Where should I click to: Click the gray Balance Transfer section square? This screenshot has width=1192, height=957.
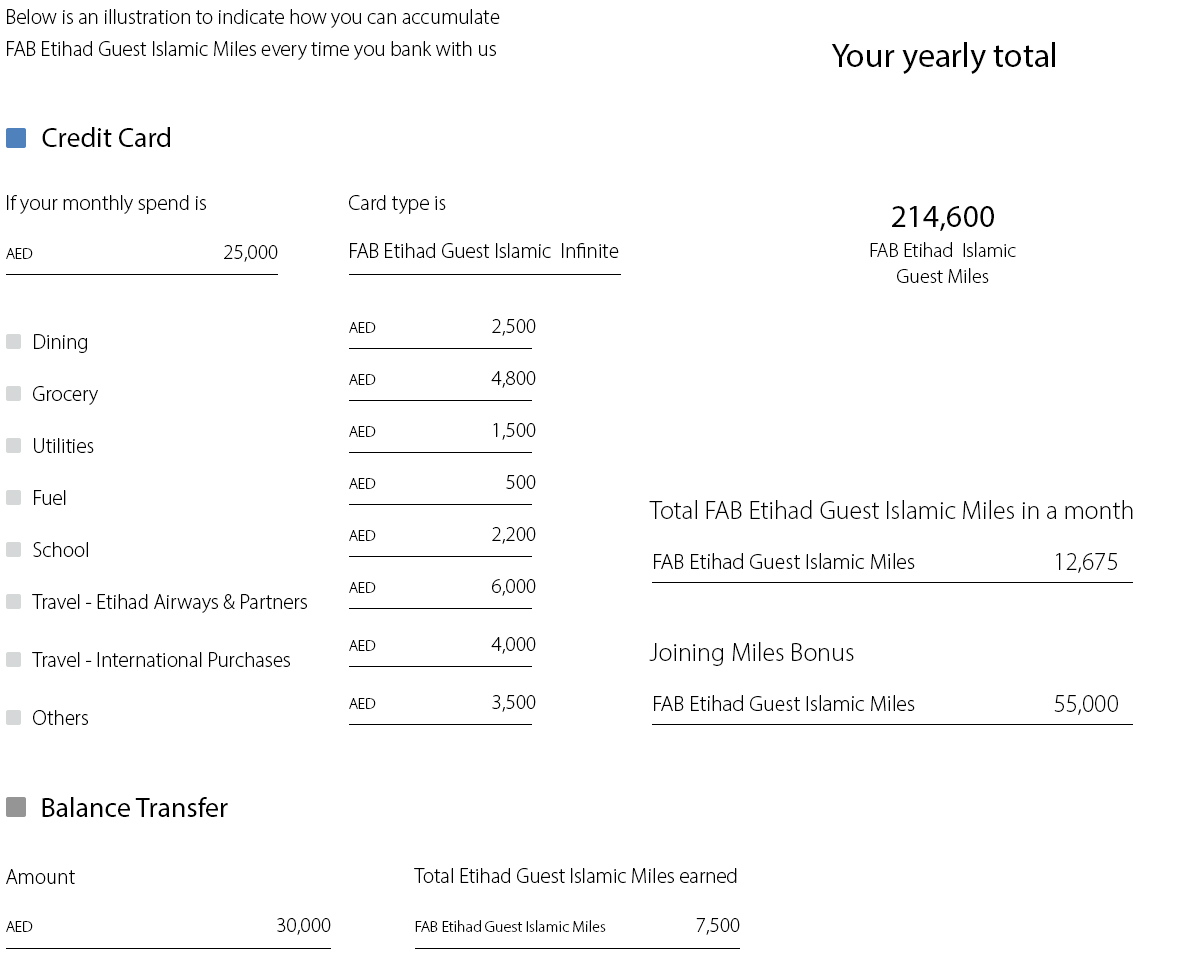pyautogui.click(x=16, y=807)
